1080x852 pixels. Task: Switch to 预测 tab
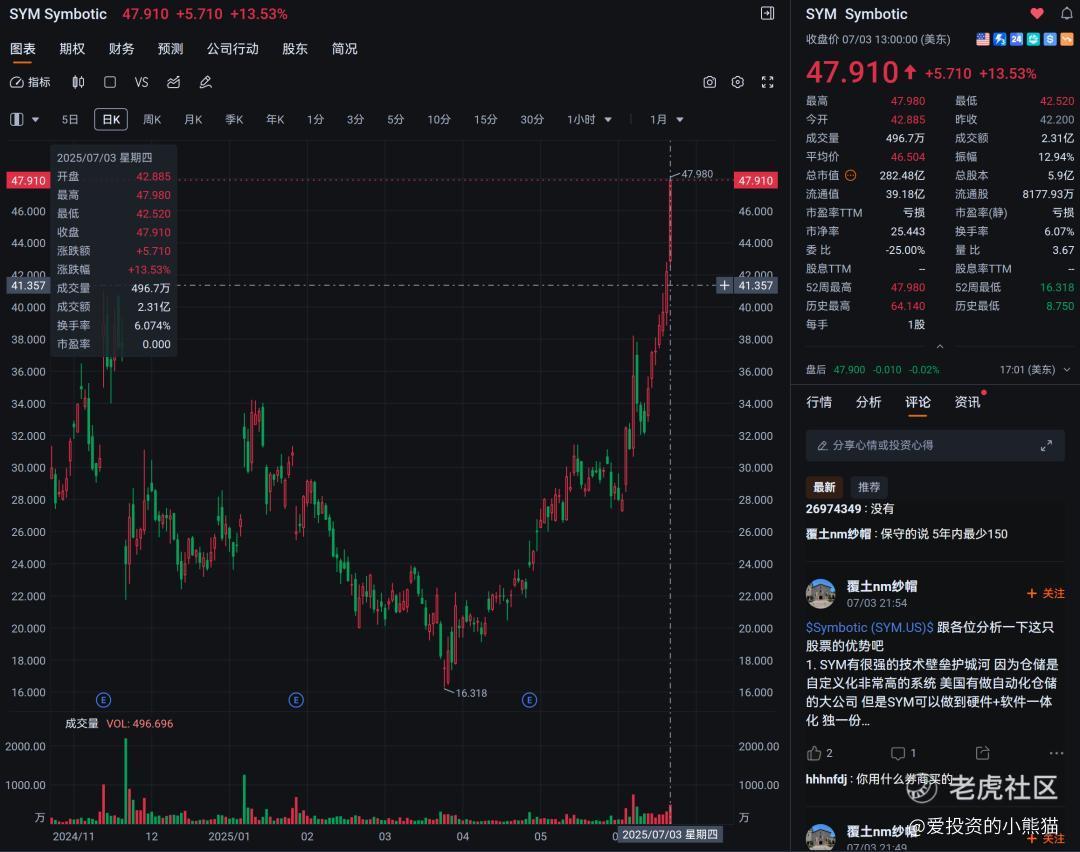pos(170,49)
